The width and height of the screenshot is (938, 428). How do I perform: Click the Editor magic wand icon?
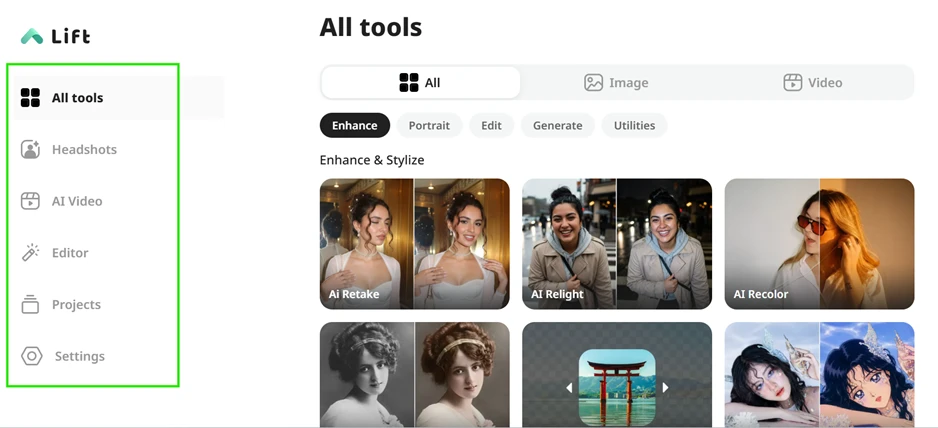(30, 253)
